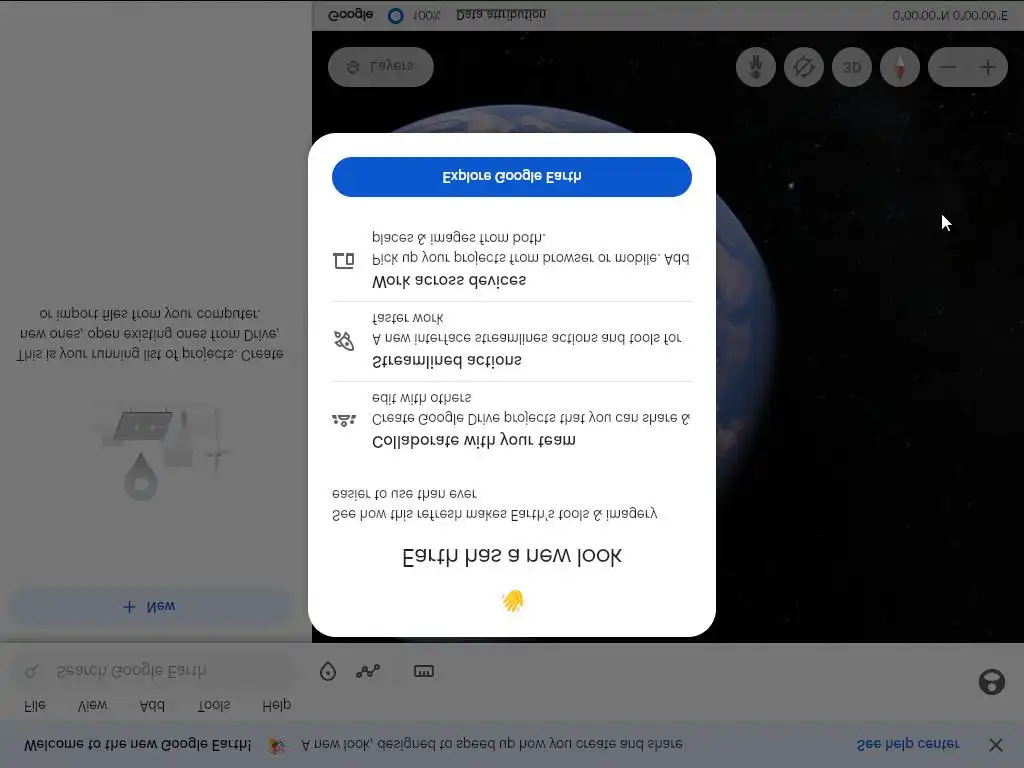Toggle the rotation lock icon next to 3D

(803, 67)
